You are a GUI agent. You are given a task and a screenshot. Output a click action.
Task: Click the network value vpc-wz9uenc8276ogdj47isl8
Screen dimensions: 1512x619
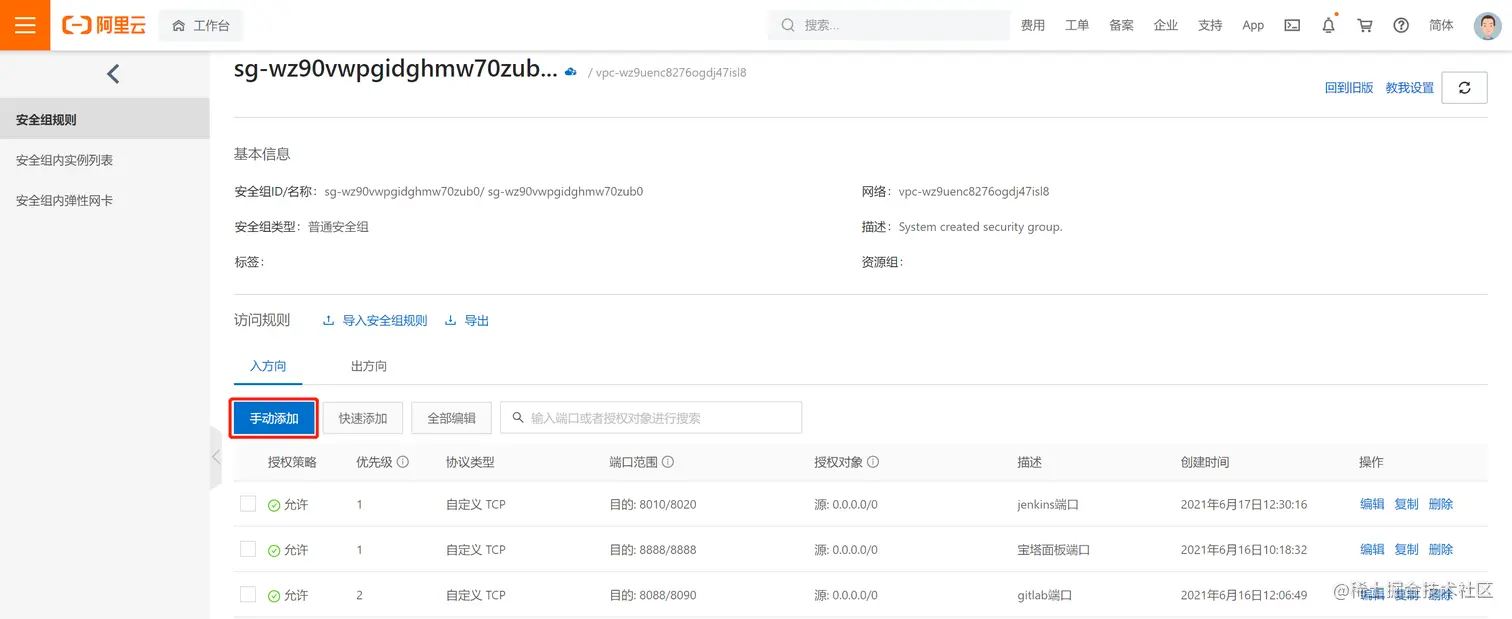click(974, 191)
